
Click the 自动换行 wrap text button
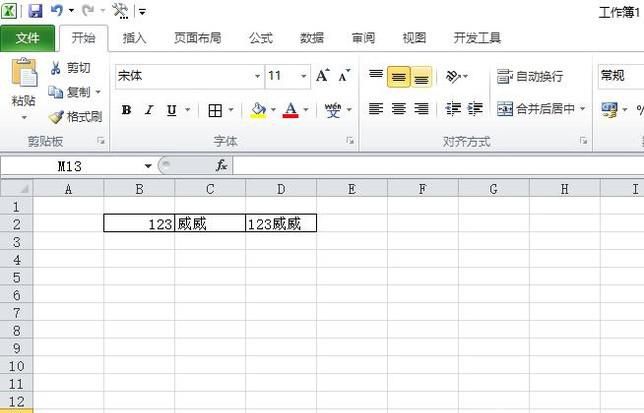coord(529,76)
